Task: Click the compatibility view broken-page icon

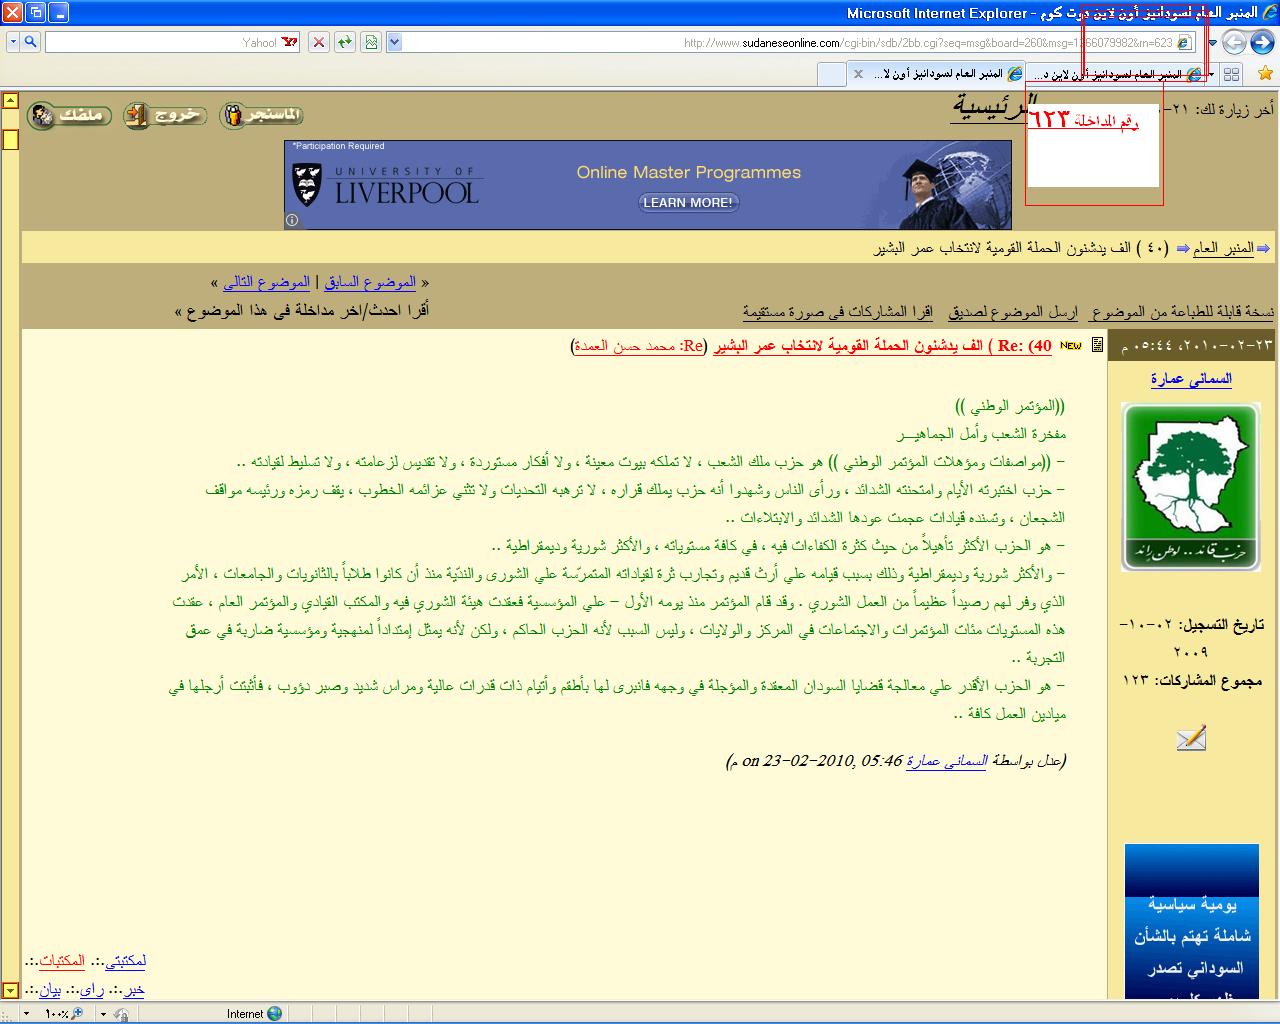Action: pos(371,42)
